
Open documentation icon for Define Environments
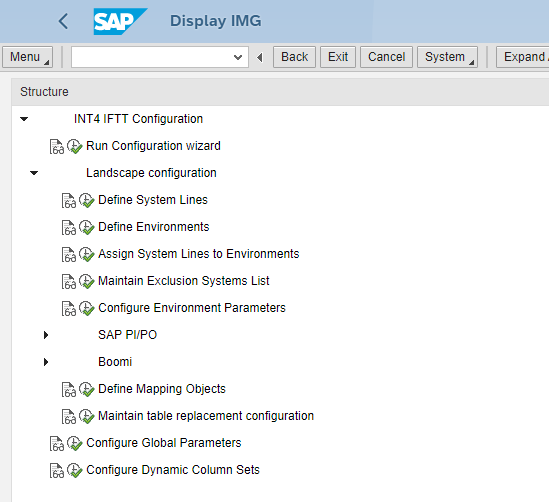[x=69, y=227]
